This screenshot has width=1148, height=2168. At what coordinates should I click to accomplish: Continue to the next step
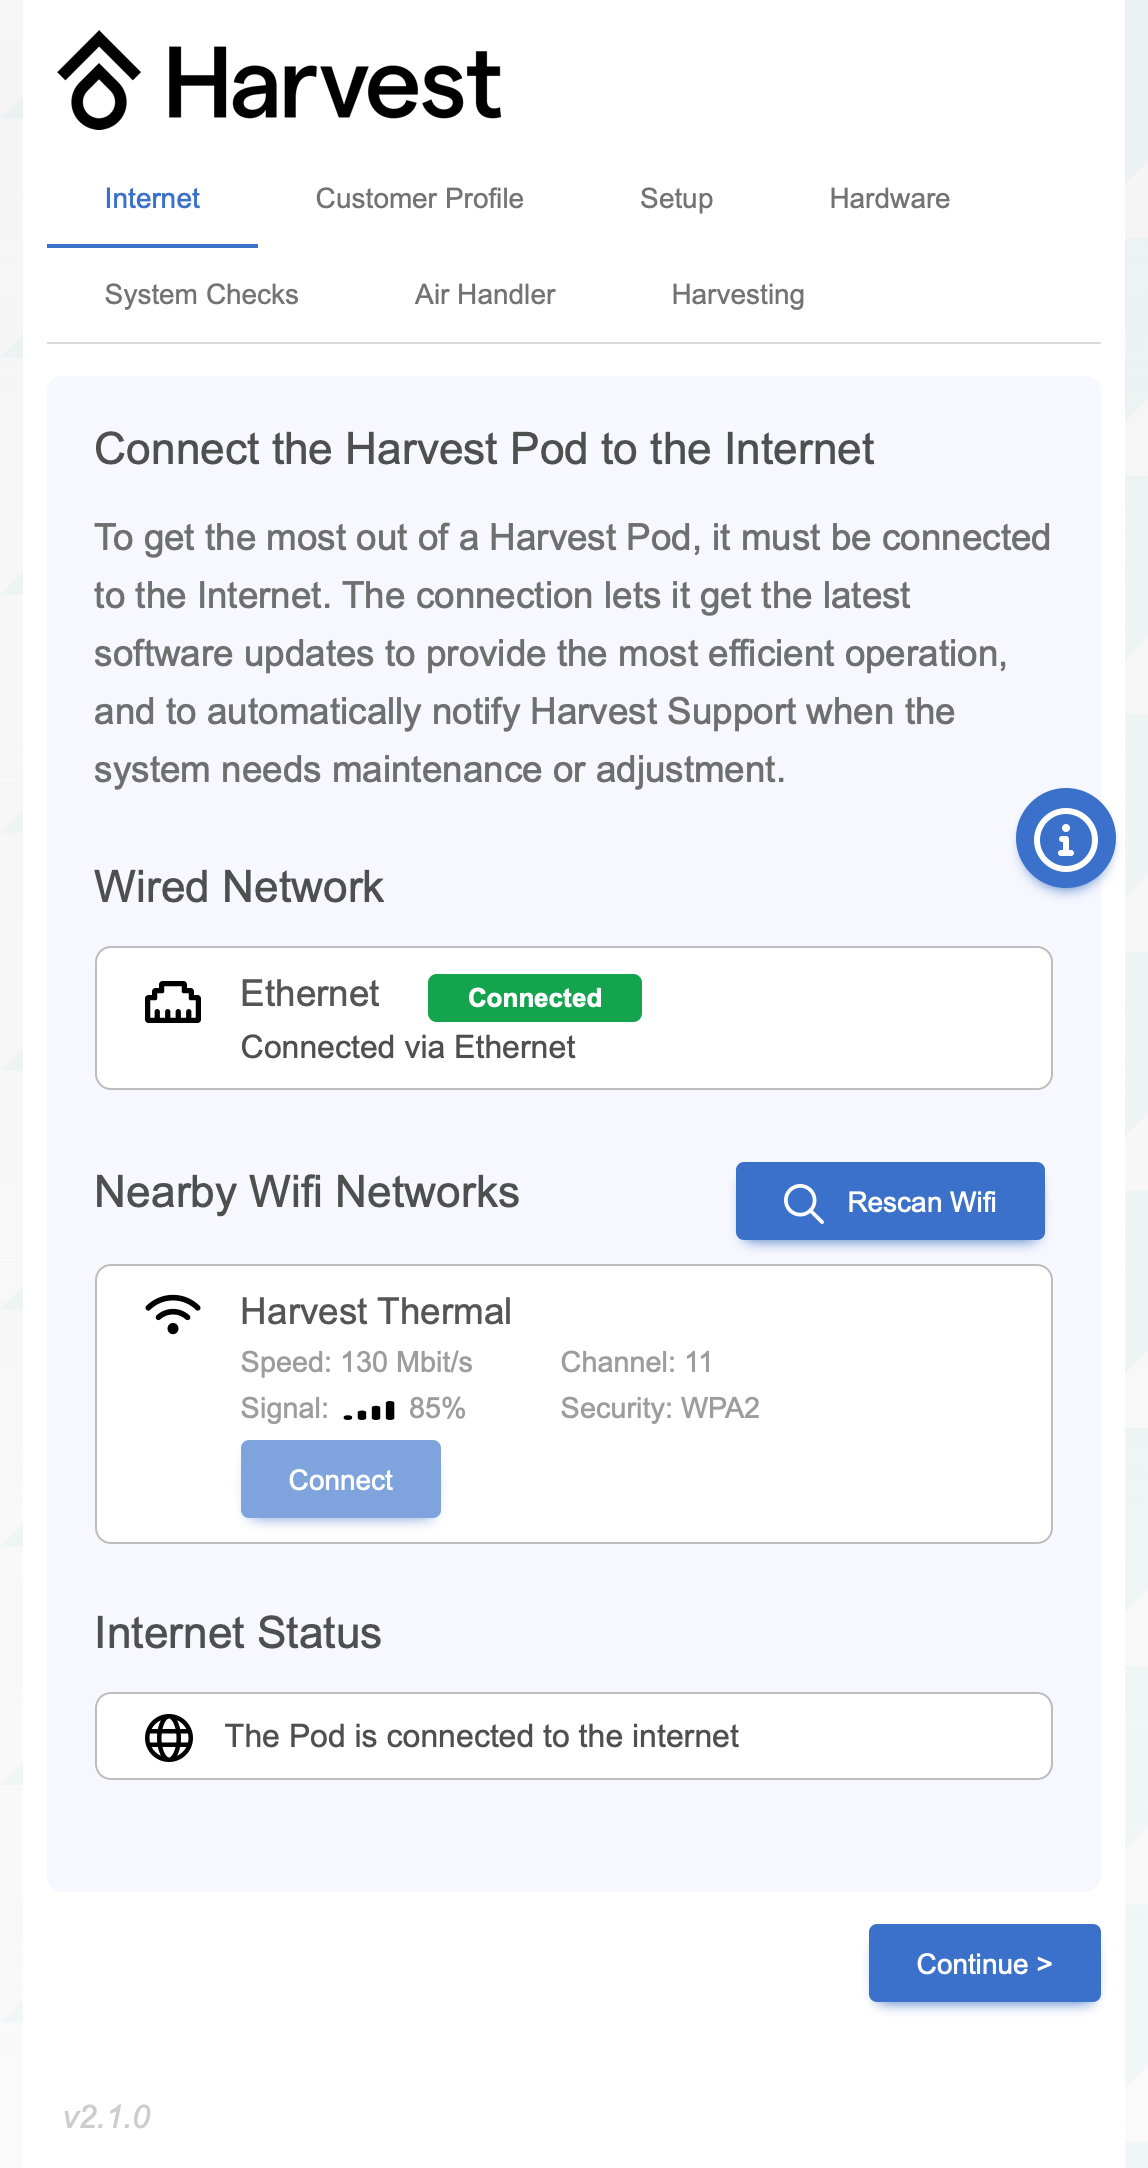click(x=985, y=1963)
